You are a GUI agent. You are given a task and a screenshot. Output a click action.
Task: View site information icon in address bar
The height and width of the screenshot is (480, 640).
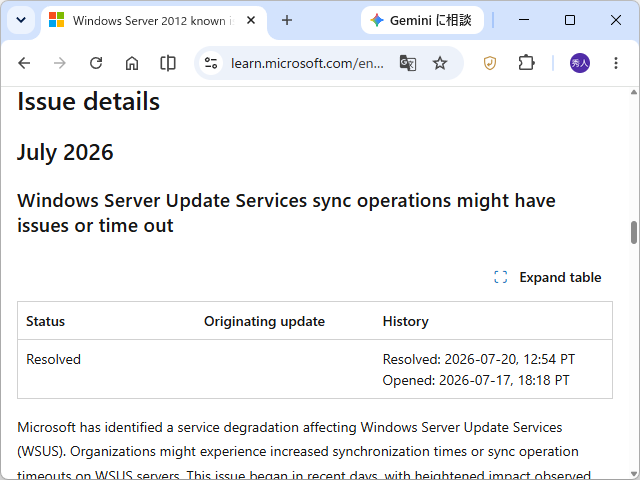(211, 63)
